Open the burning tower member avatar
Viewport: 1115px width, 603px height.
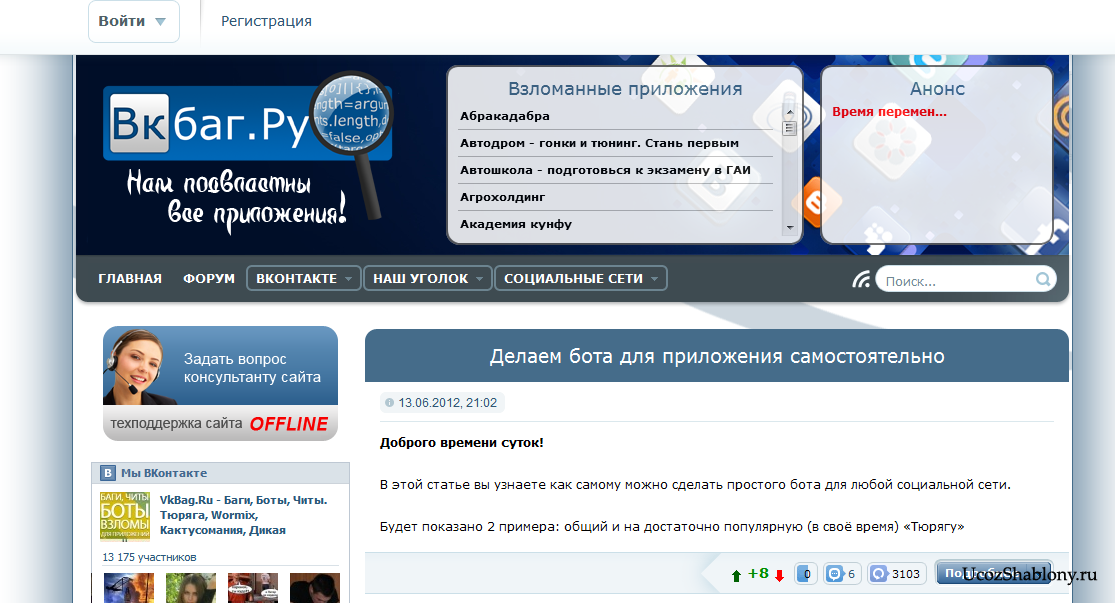pos(129,588)
